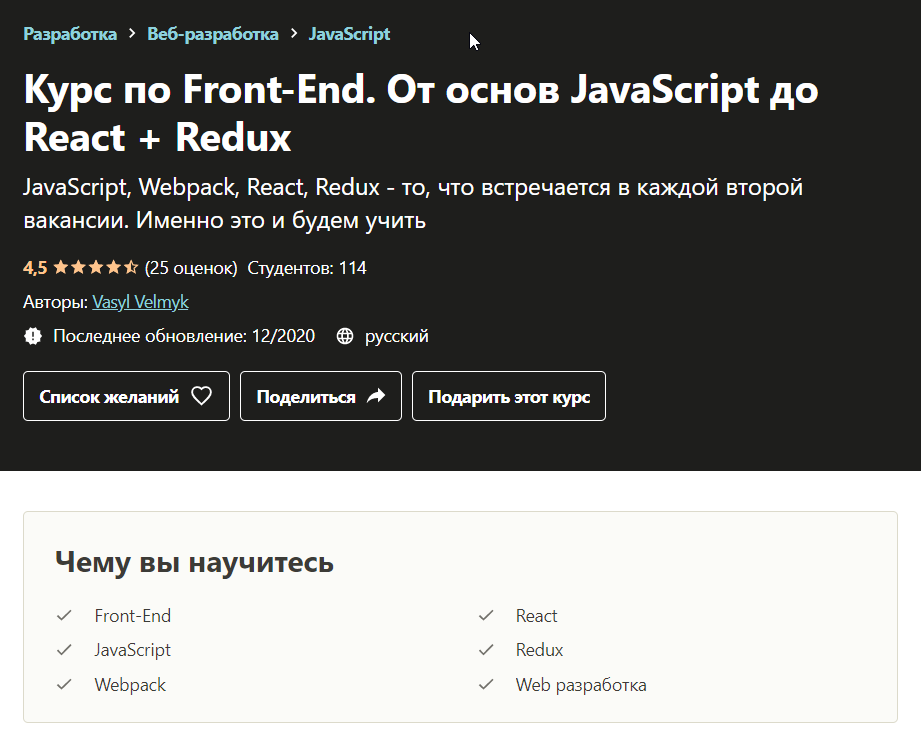Add course via Список желаний button
Image resolution: width=921 pixels, height=735 pixels.
126,396
